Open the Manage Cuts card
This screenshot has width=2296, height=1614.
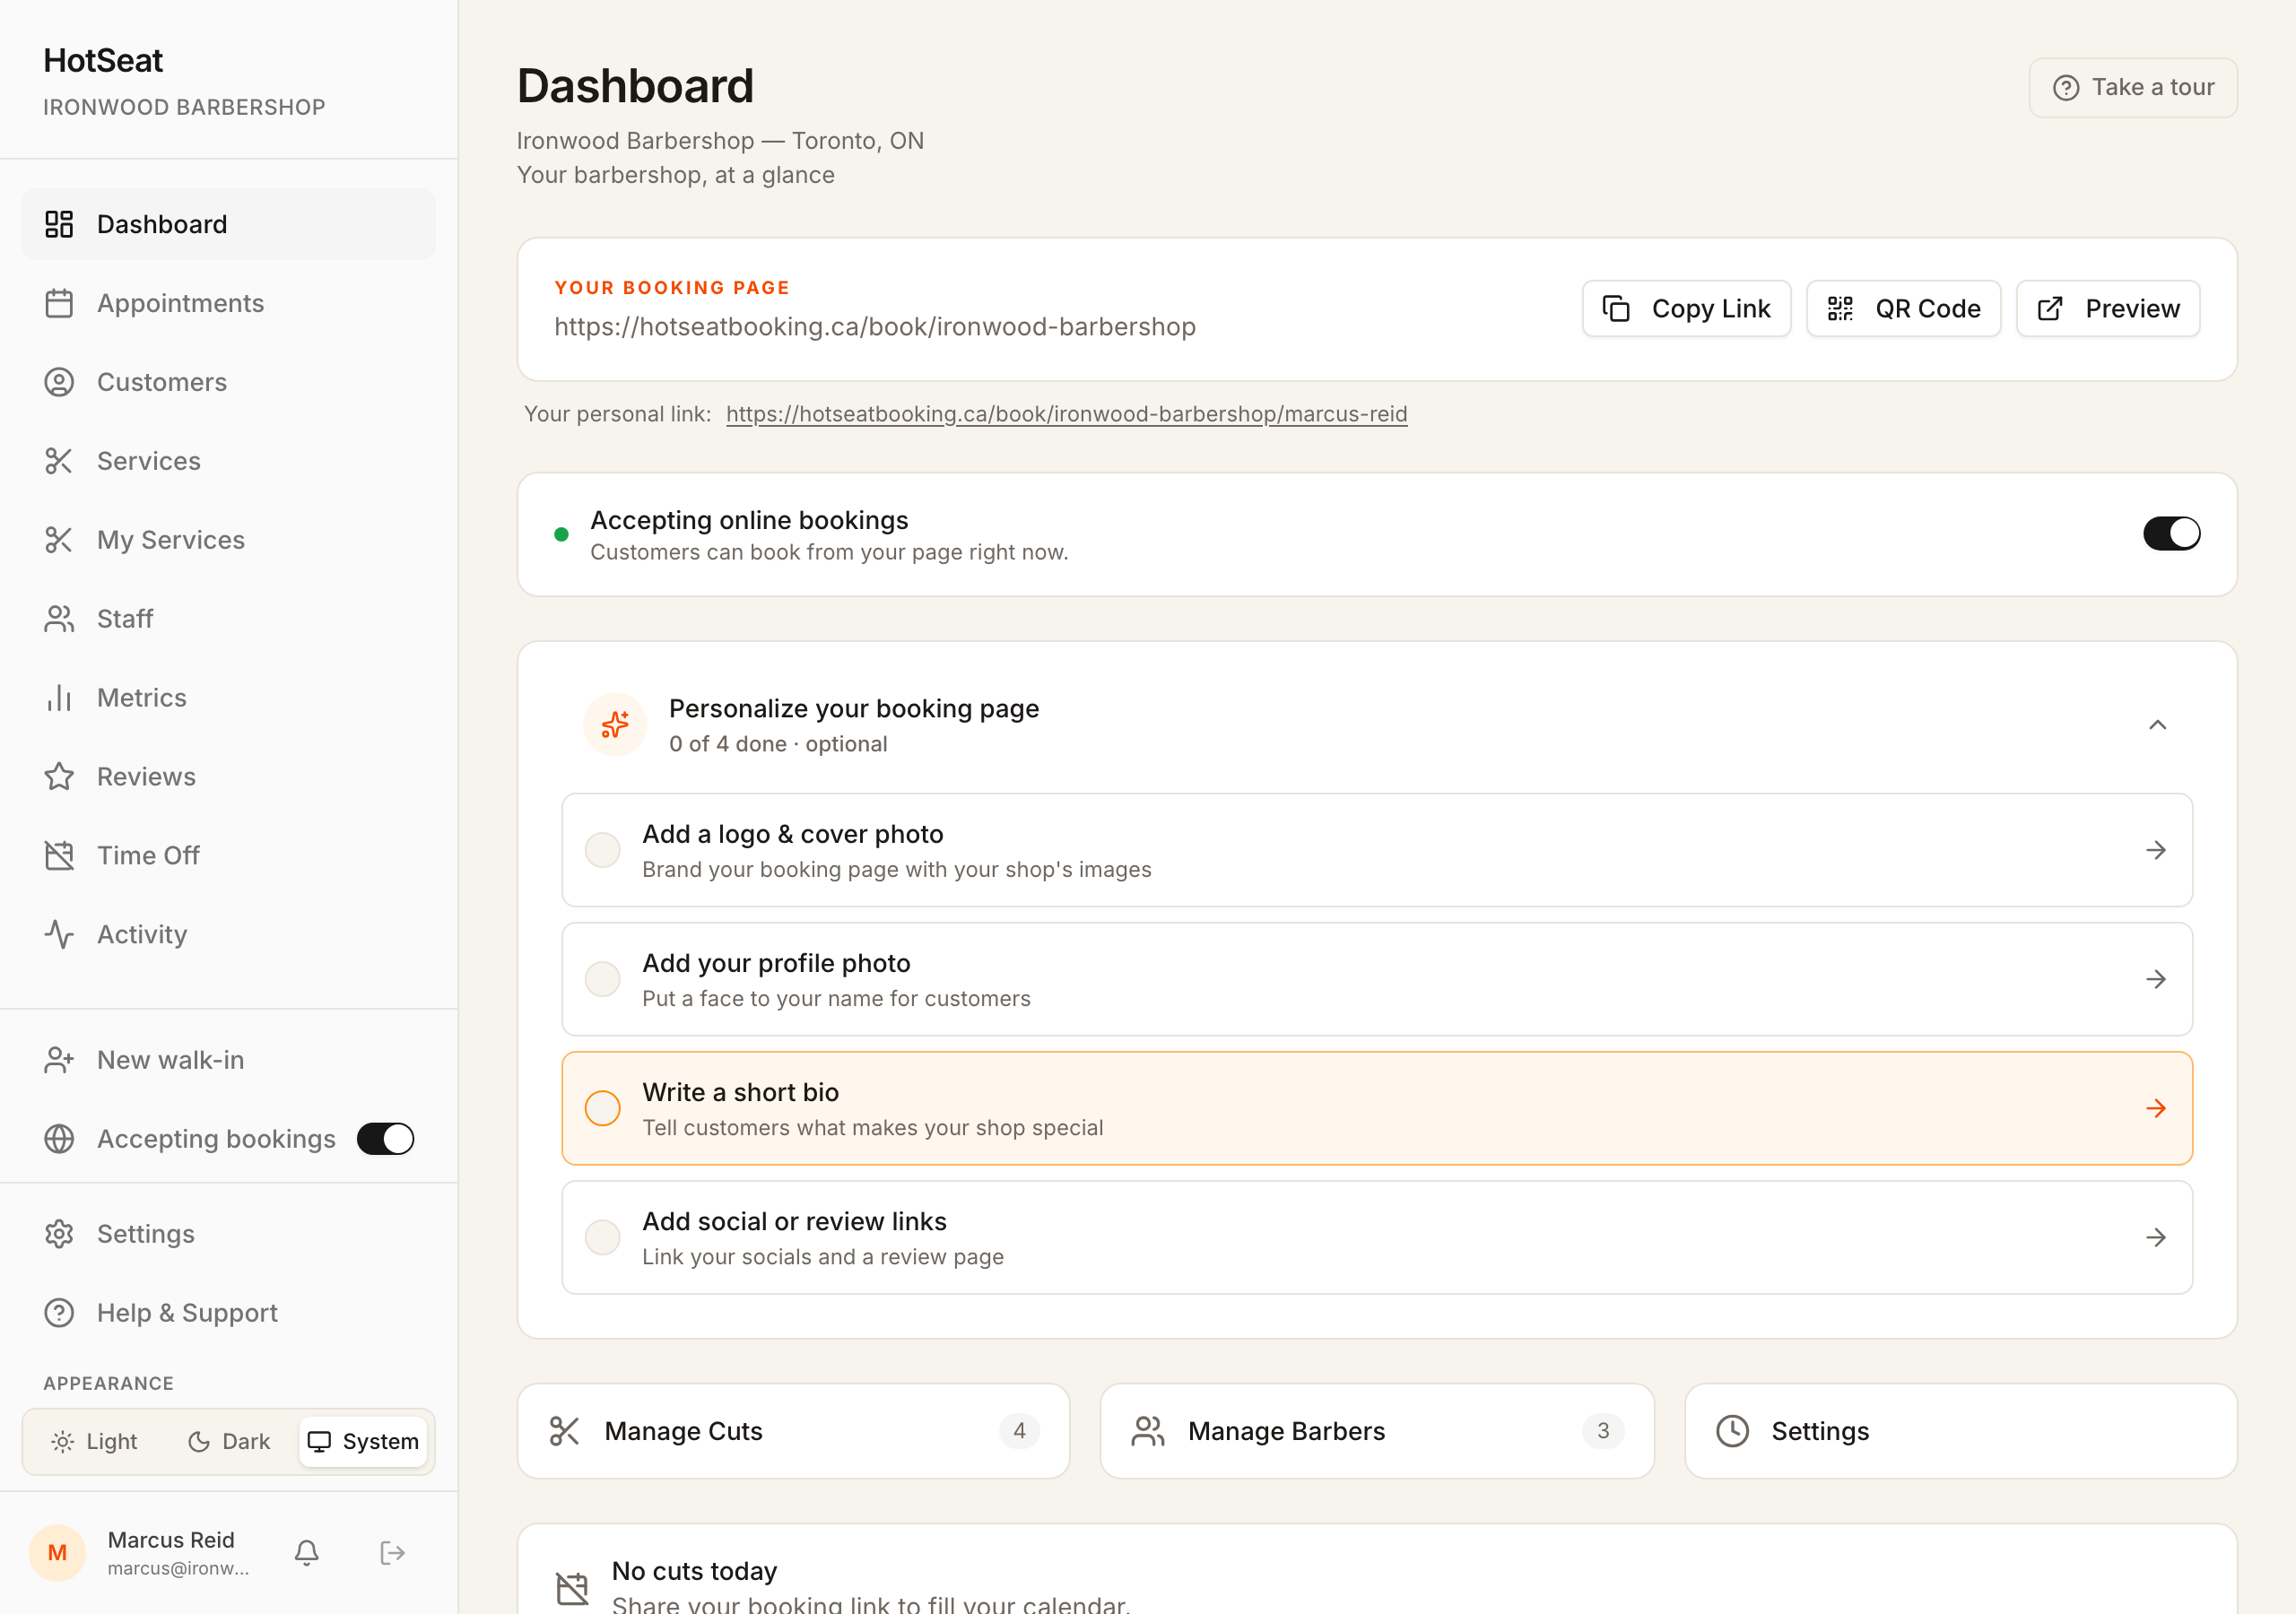click(x=793, y=1432)
